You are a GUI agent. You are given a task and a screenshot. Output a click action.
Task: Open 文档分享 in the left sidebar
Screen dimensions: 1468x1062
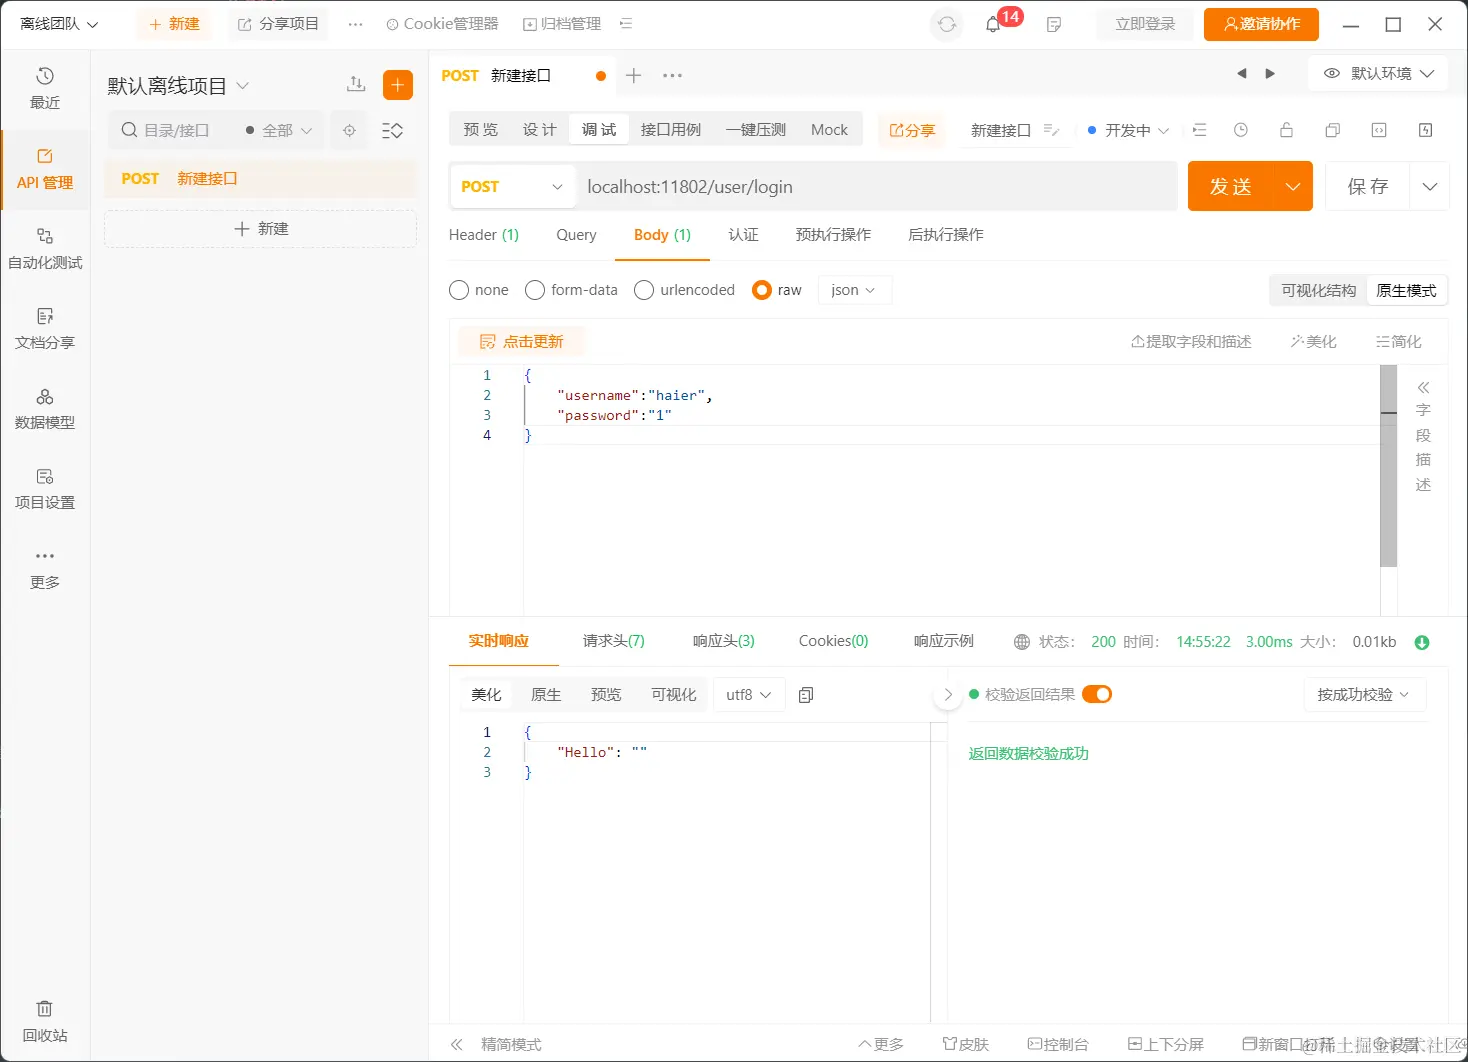tap(45, 328)
